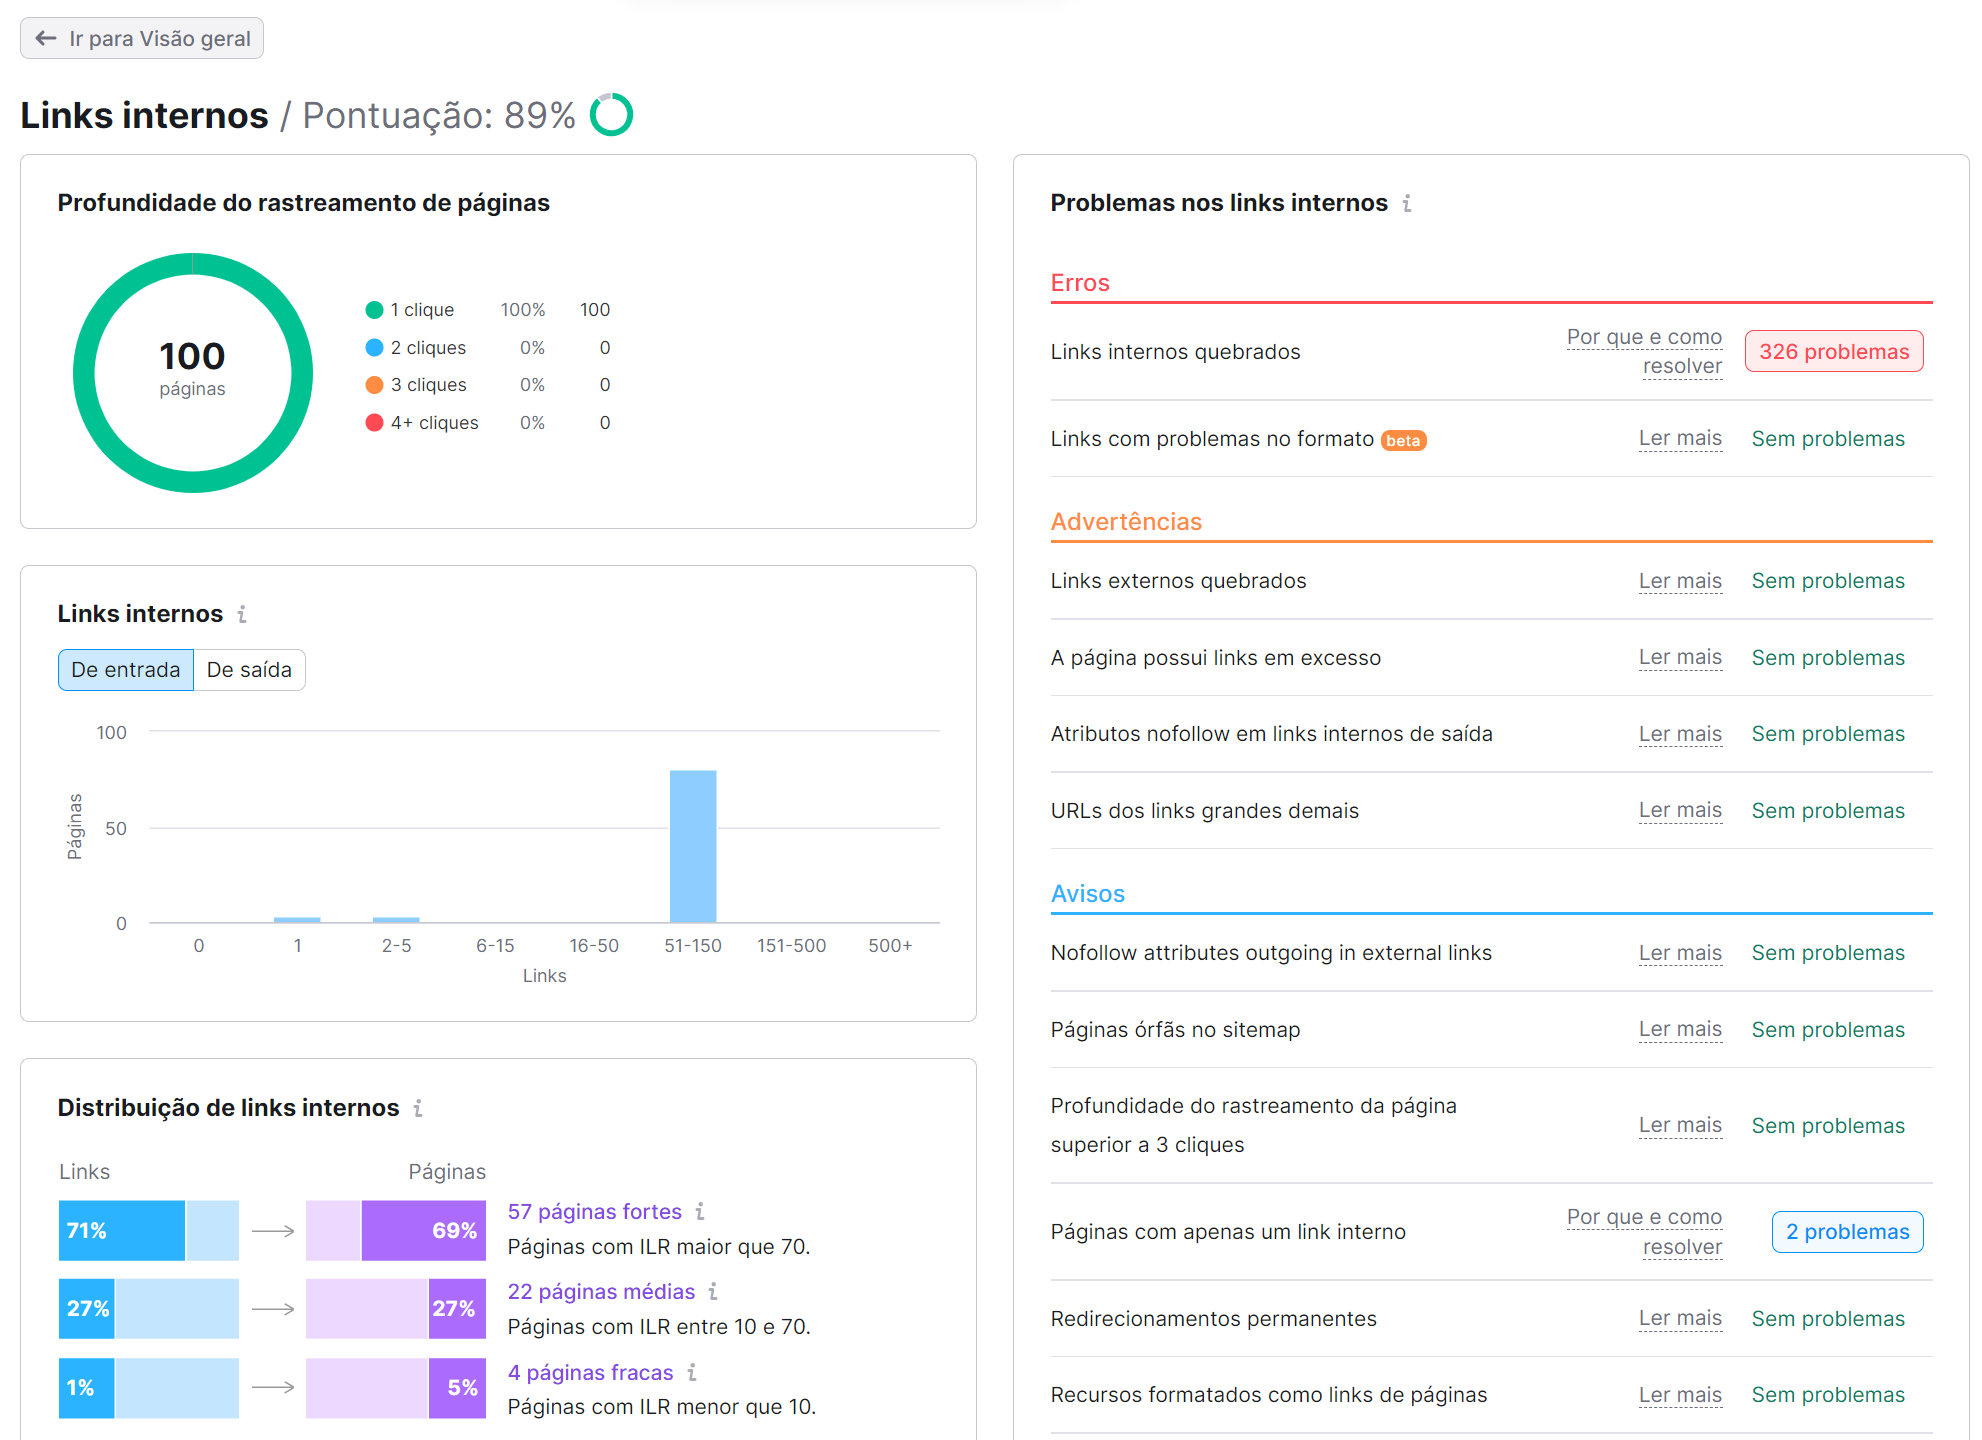Screen dimensions: 1982x1440
Task: Open the "57 páginas fortes" link
Action: tap(594, 1211)
